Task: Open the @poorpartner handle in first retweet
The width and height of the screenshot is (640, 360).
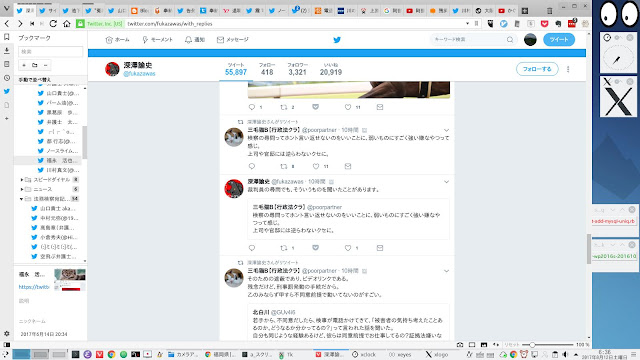Action: tap(320, 130)
